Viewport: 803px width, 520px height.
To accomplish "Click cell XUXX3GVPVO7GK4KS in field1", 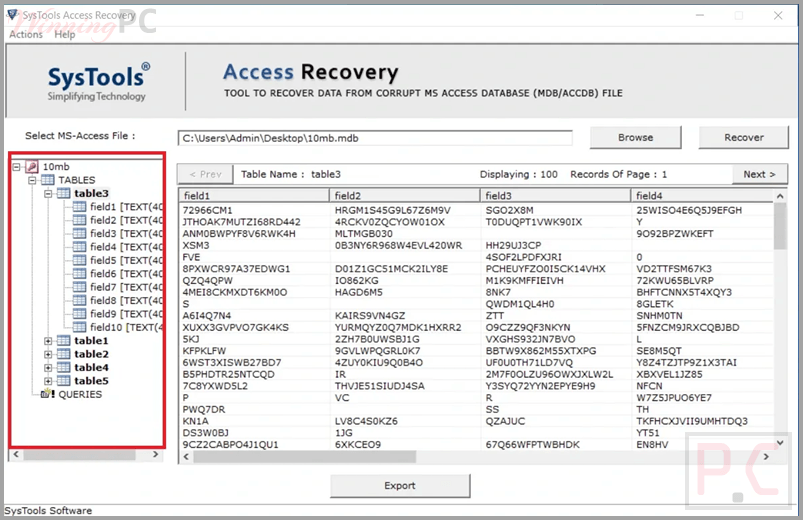I will pyautogui.click(x=236, y=327).
